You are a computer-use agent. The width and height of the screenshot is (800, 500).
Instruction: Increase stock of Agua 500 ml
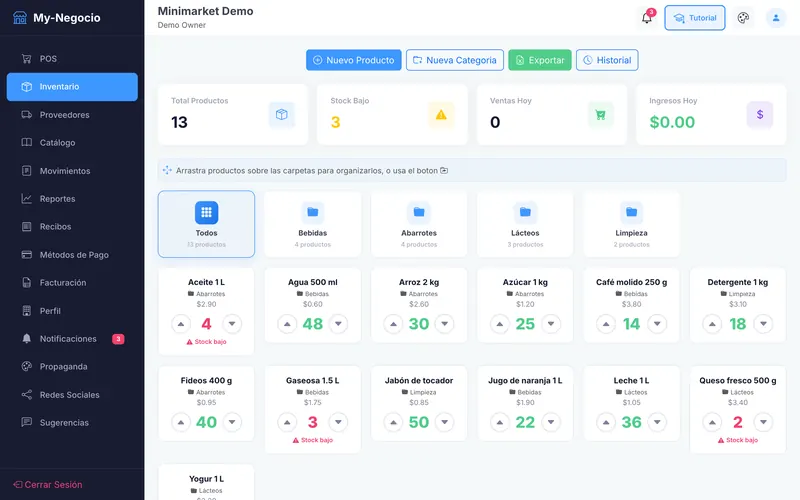coord(287,323)
